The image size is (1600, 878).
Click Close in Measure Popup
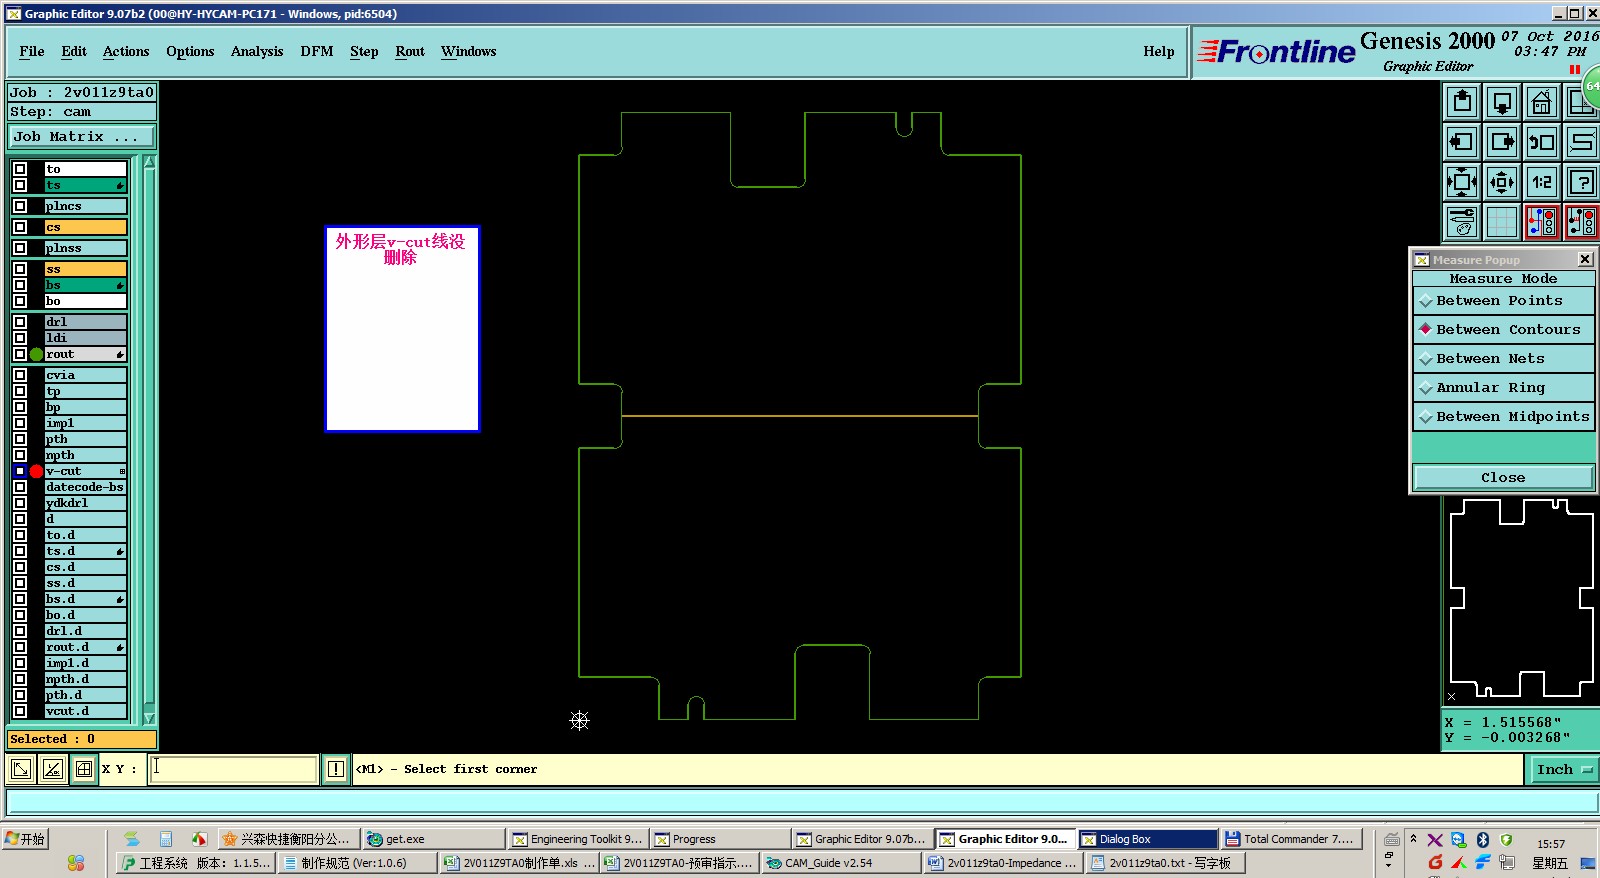click(1503, 478)
